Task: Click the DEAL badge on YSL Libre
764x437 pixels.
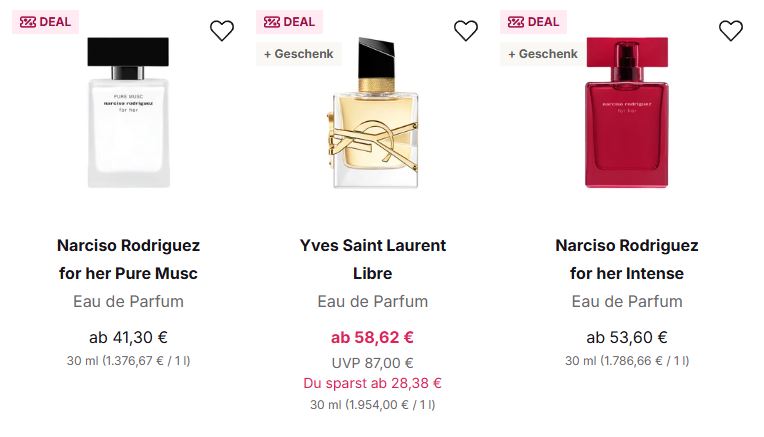Action: click(x=290, y=22)
